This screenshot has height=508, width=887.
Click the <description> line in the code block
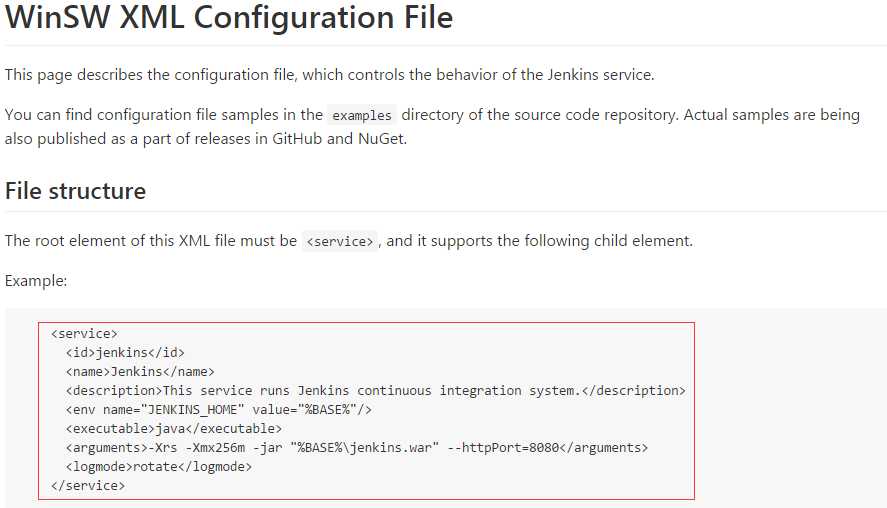(375, 390)
